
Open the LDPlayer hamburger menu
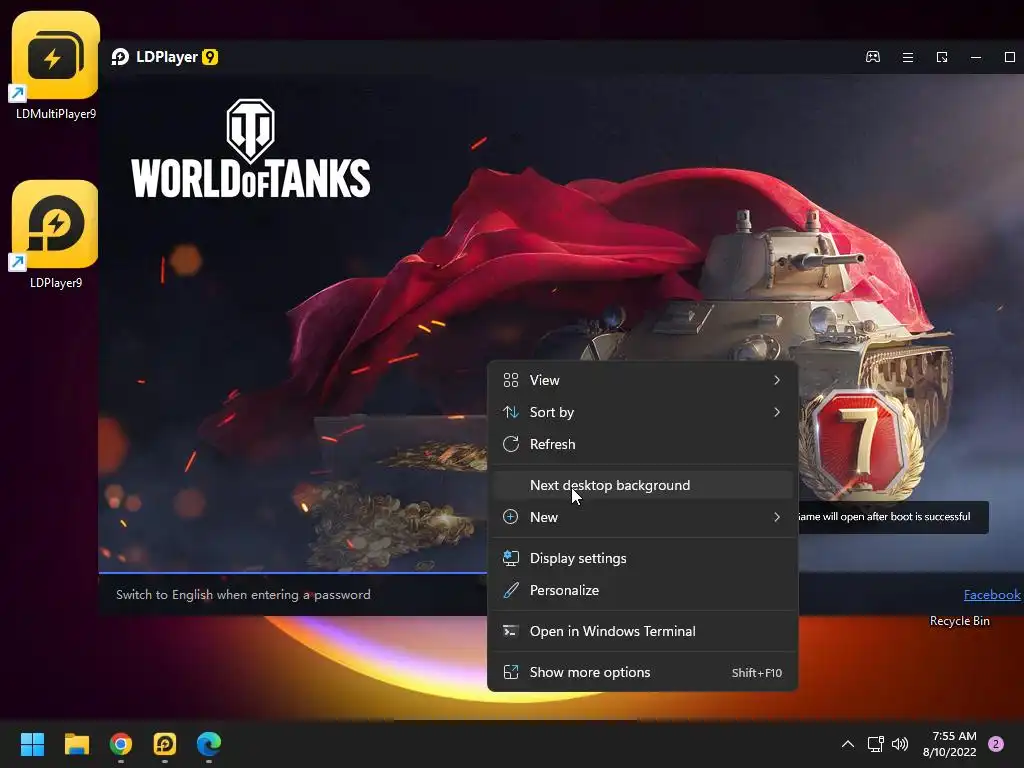[x=908, y=57]
